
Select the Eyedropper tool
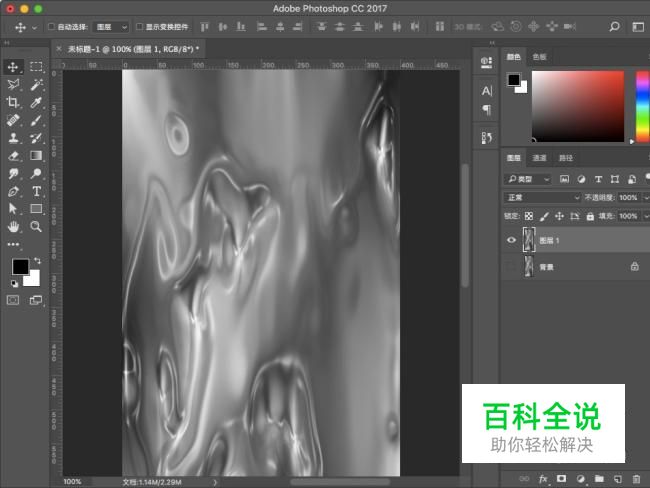click(x=36, y=102)
